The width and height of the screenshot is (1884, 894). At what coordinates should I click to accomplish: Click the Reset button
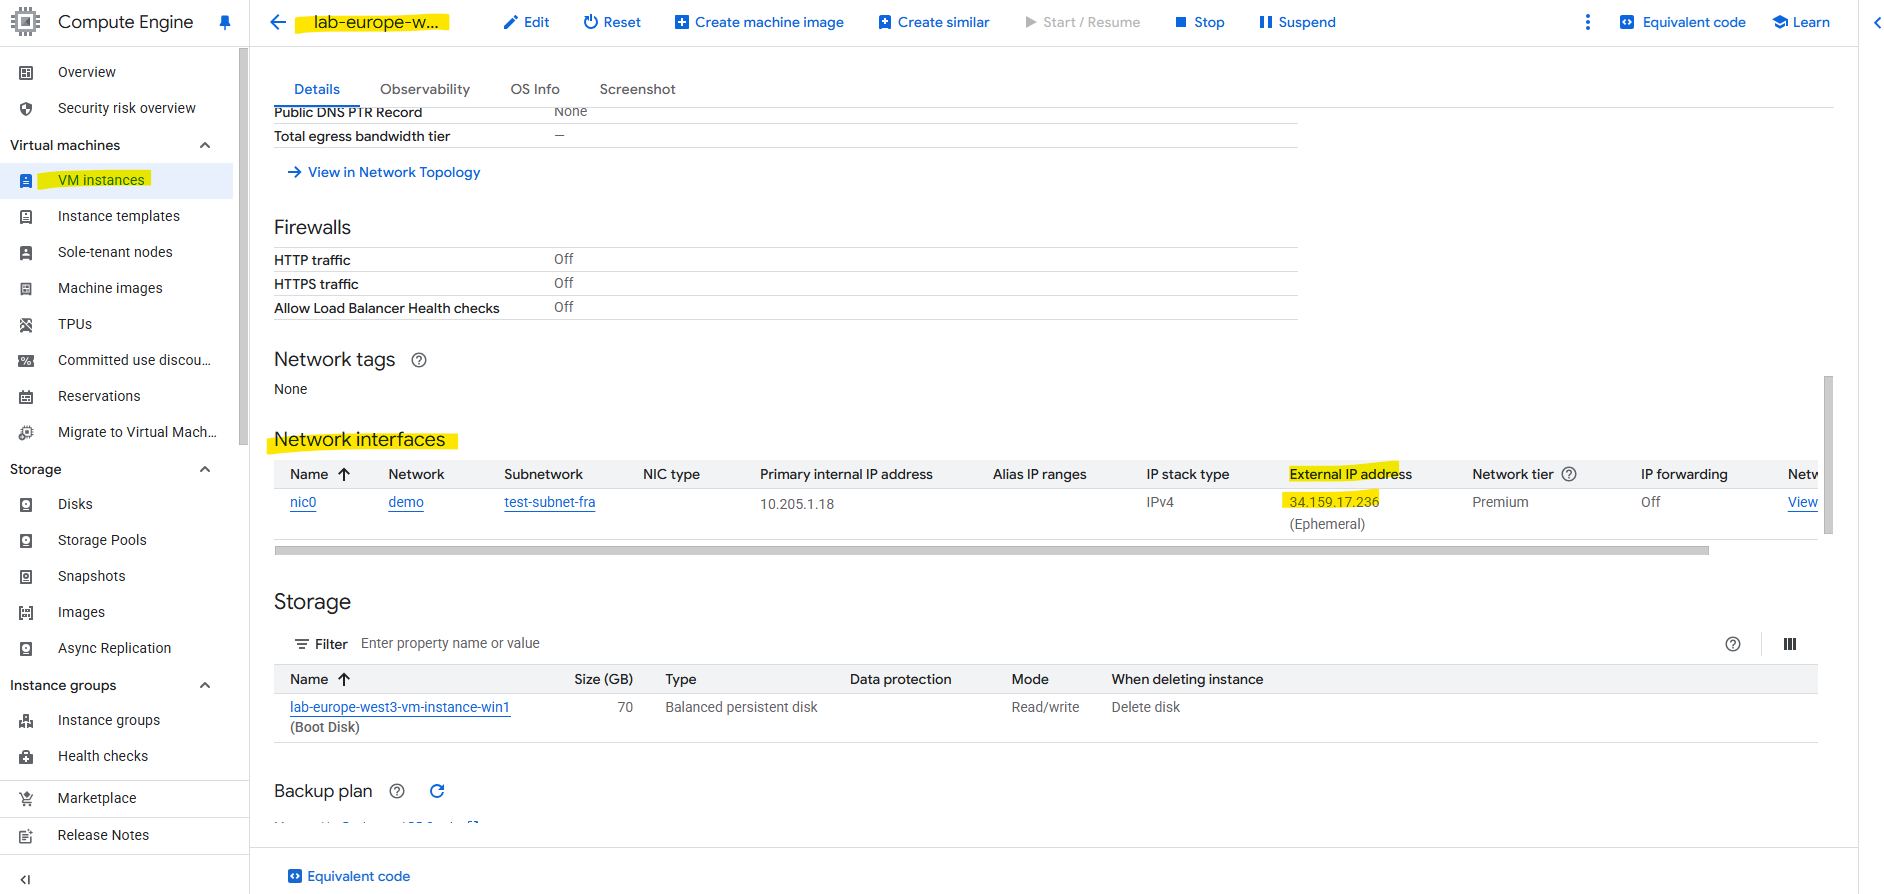pos(612,22)
